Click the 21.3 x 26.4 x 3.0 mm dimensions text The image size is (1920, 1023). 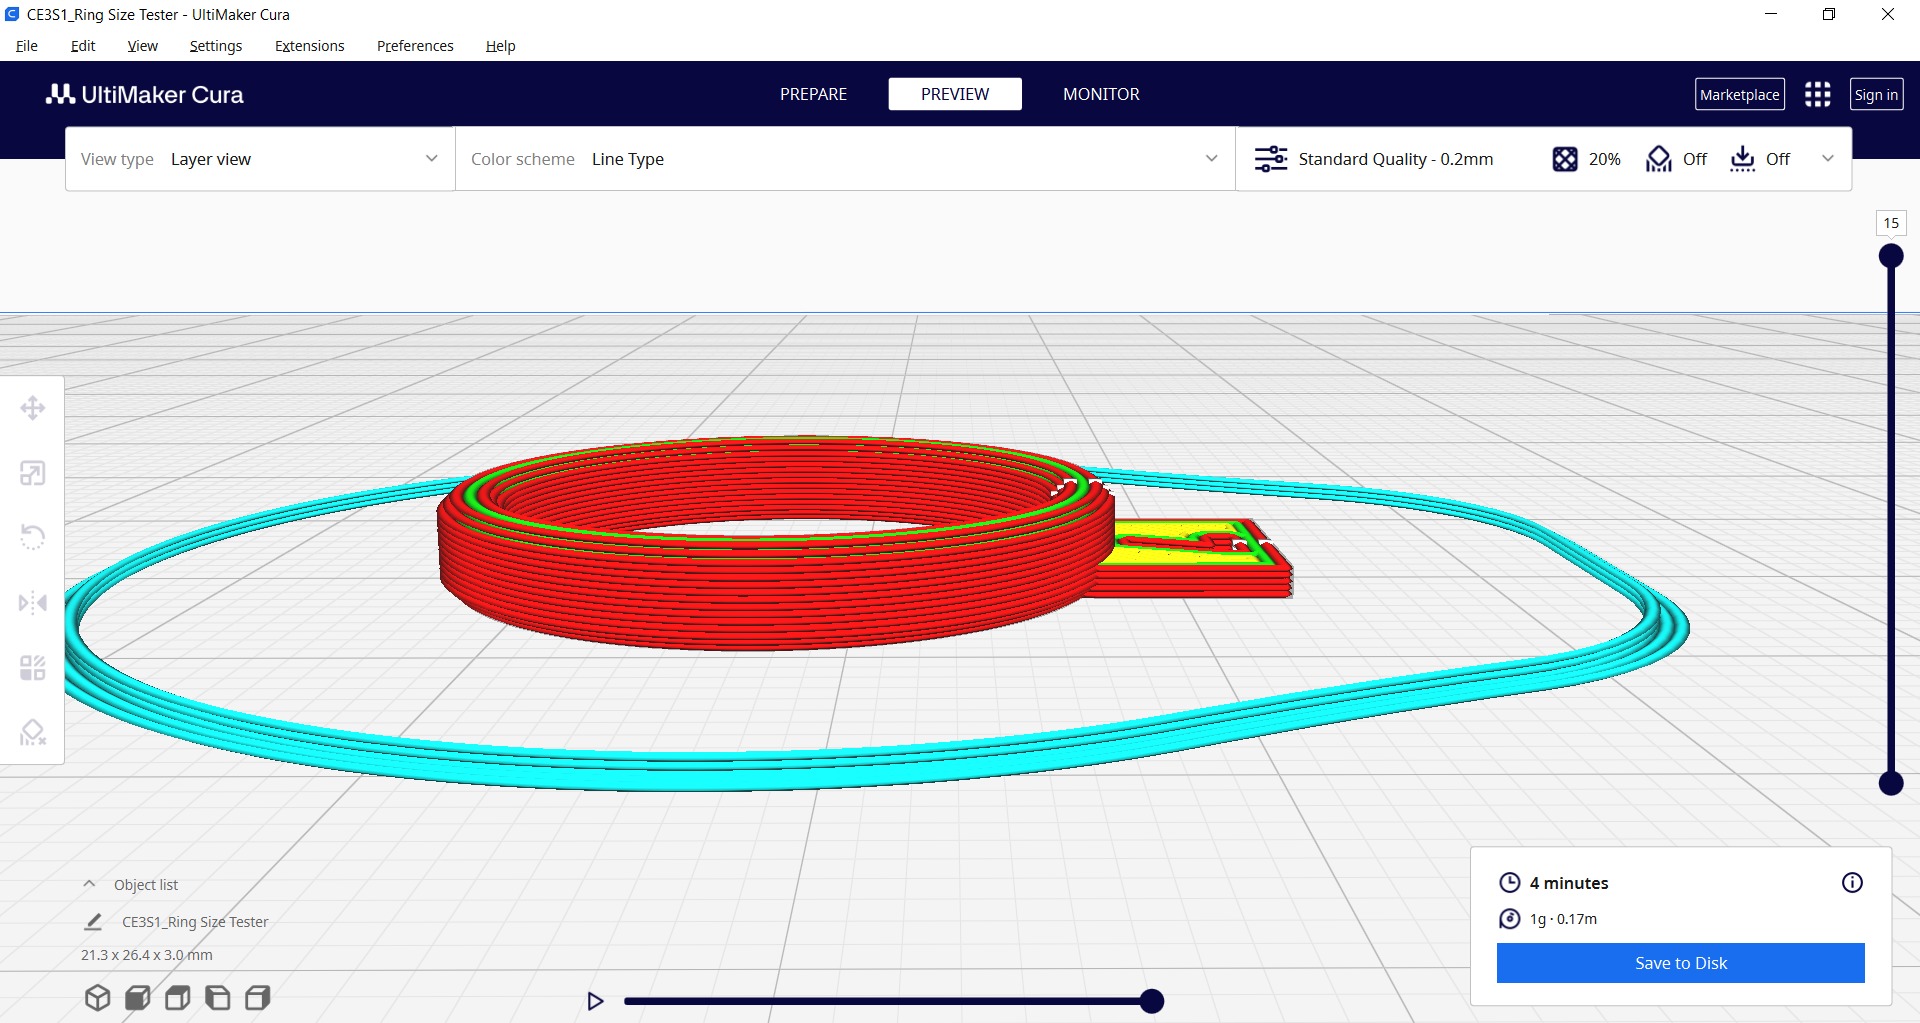pos(147,955)
